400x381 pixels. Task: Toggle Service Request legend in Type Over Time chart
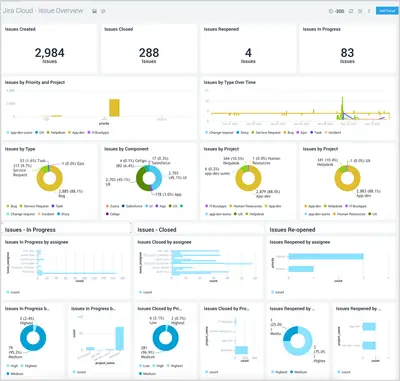pyautogui.click(x=266, y=132)
